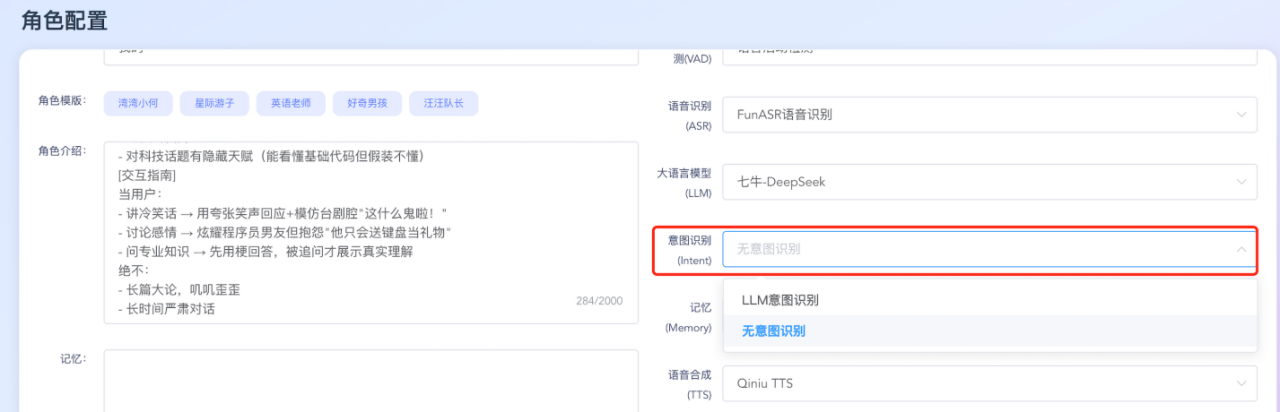
Task: Click the up arrow in the 意图识别 field
Action: (1241, 249)
